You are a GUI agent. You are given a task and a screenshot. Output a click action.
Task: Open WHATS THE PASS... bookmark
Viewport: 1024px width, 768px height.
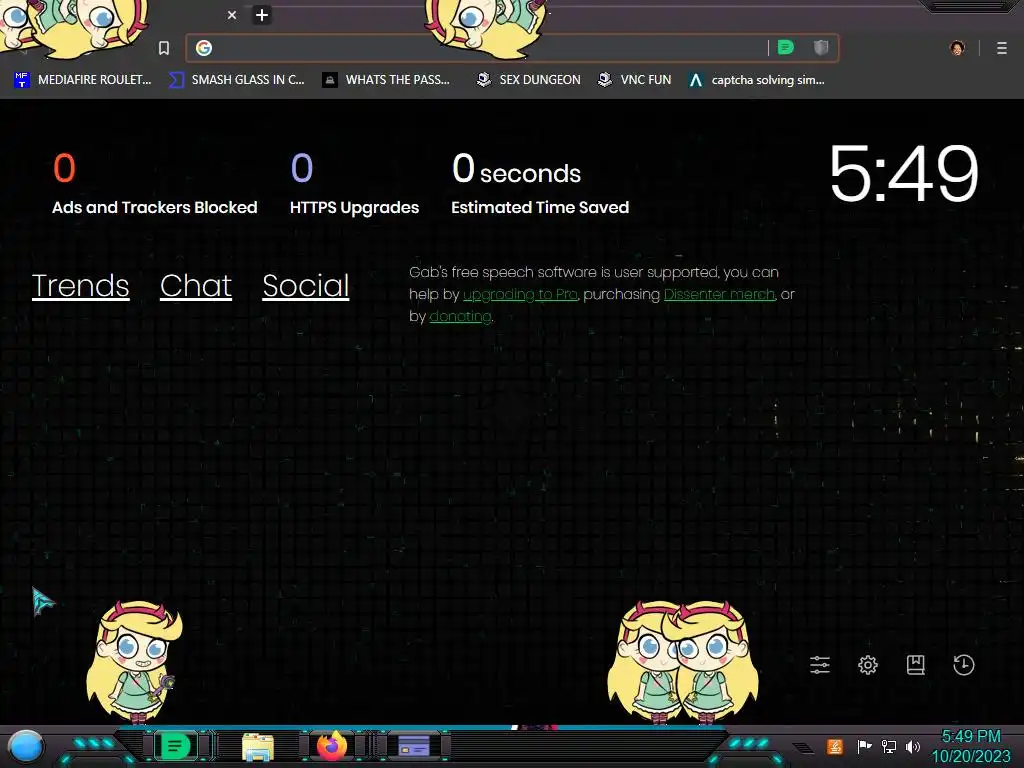387,80
